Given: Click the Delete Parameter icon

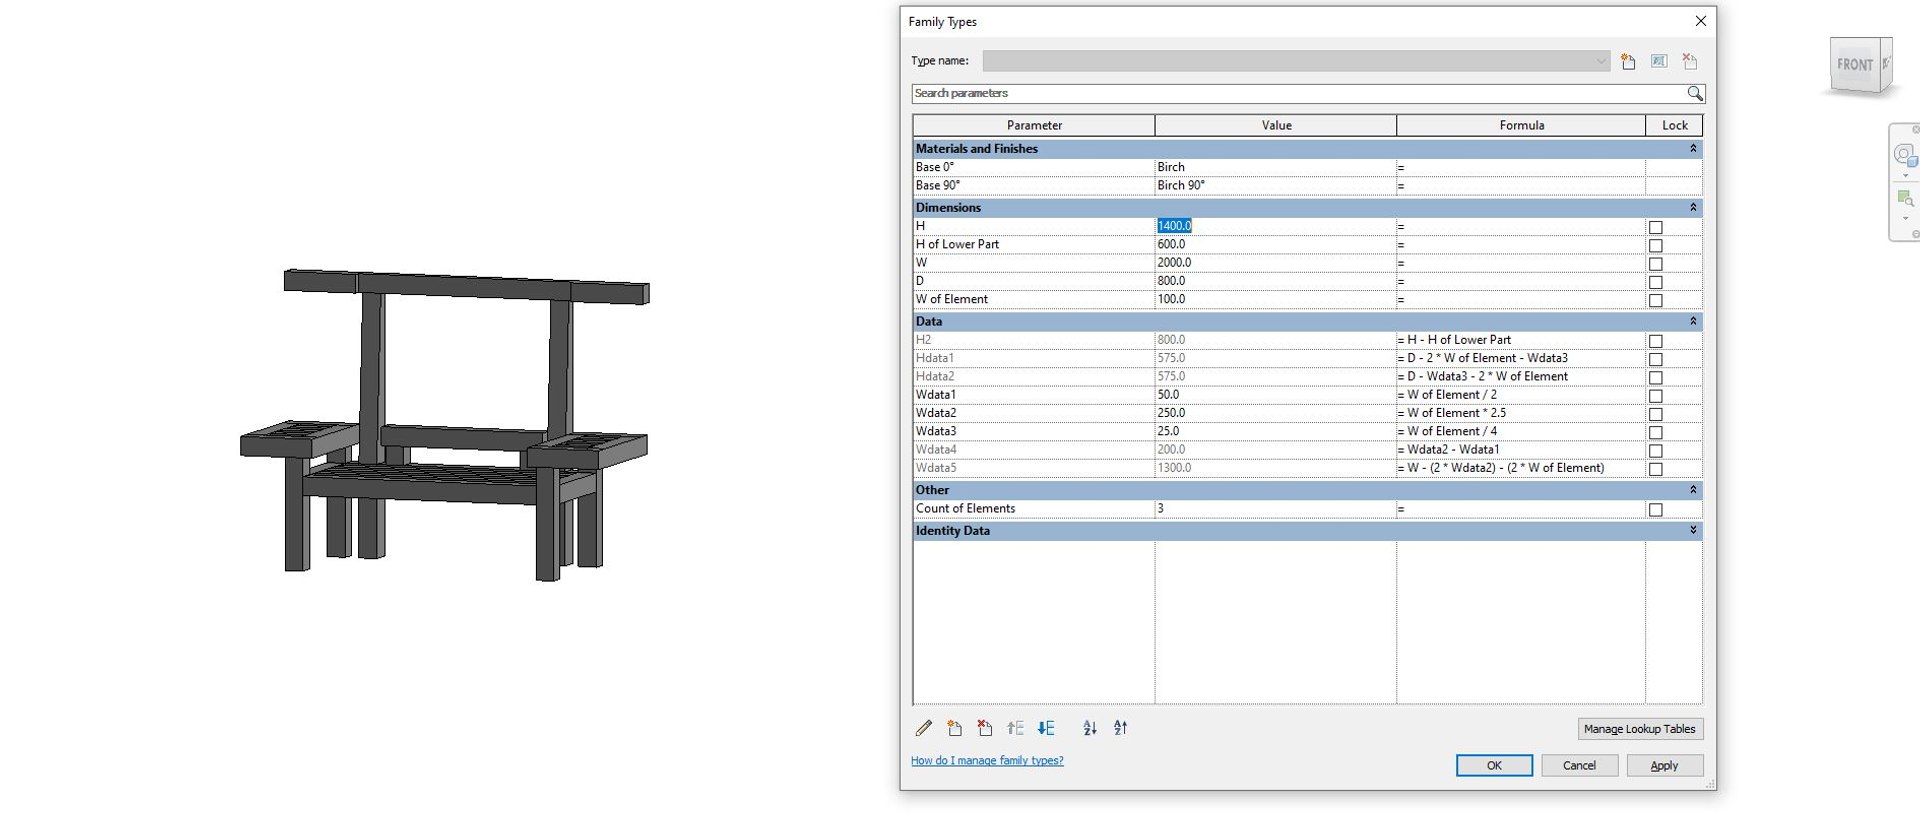Looking at the screenshot, I should tap(985, 728).
